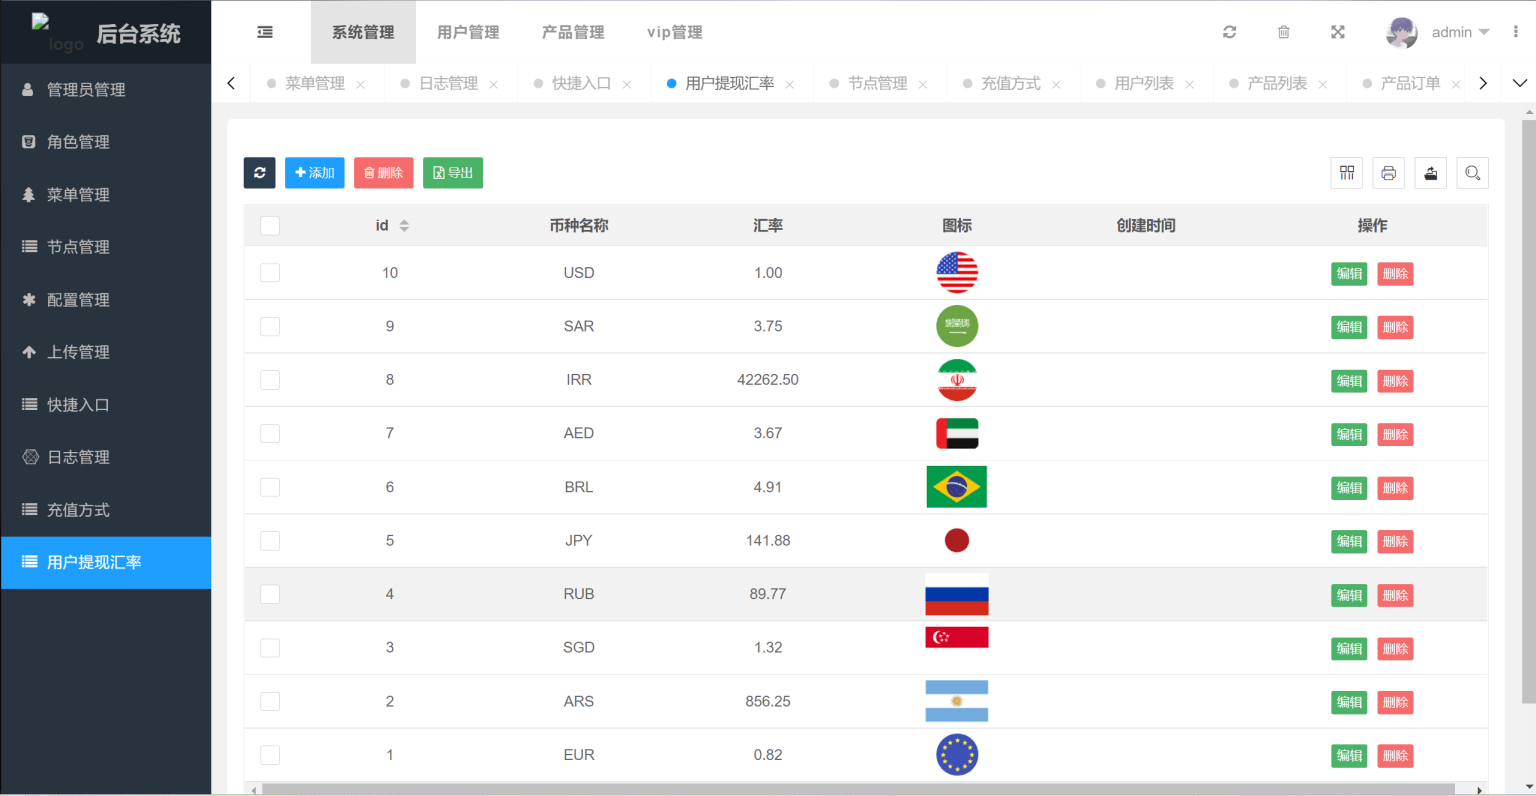
Task: Tick the checkbox on the USD row
Action: pyautogui.click(x=269, y=272)
